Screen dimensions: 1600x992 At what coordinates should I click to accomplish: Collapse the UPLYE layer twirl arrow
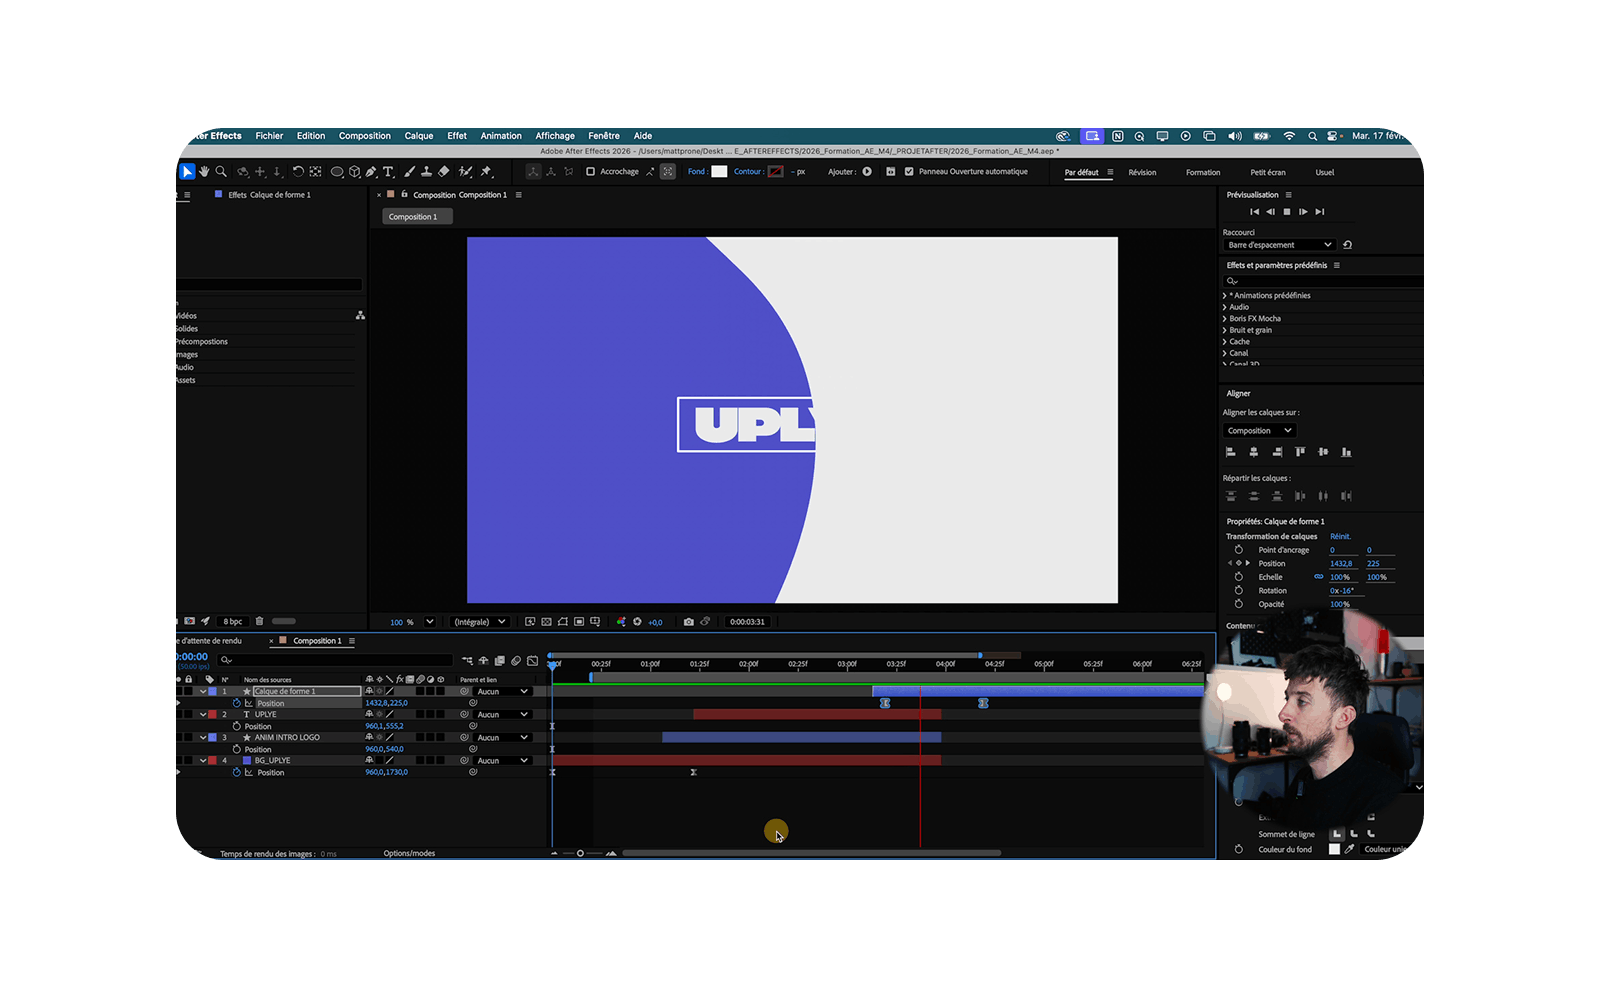(203, 714)
